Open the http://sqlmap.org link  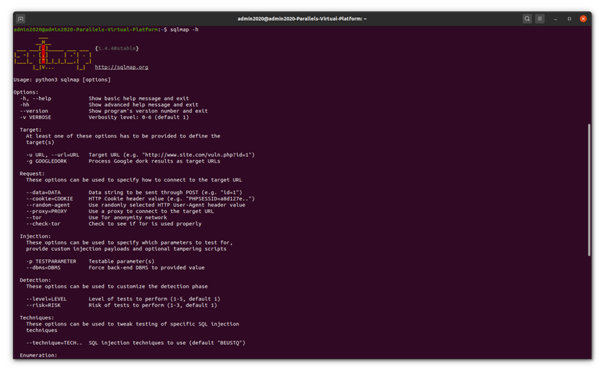point(122,67)
